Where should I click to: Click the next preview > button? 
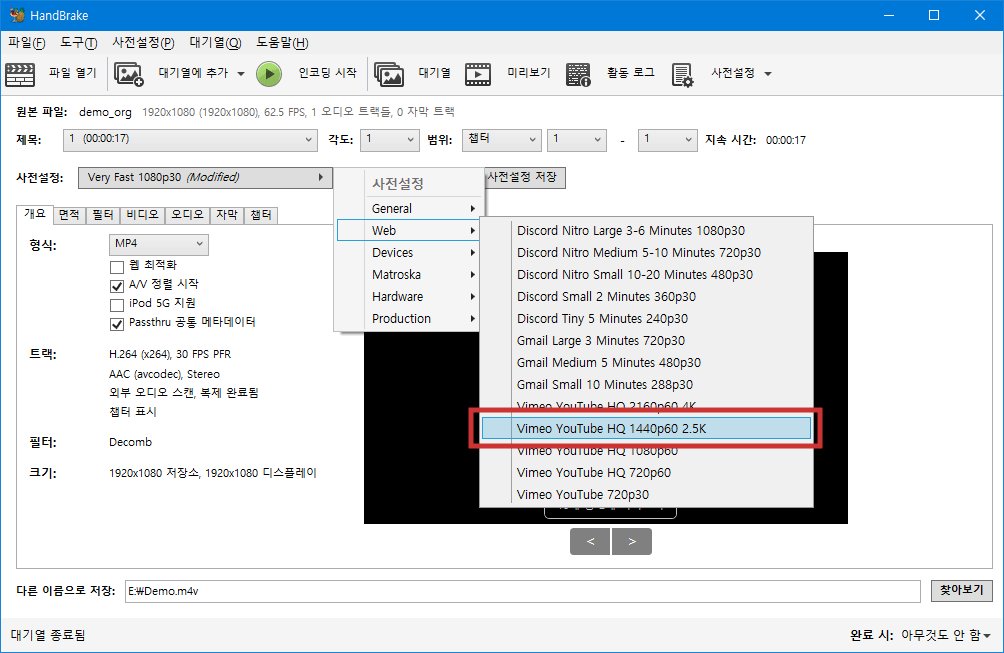632,542
